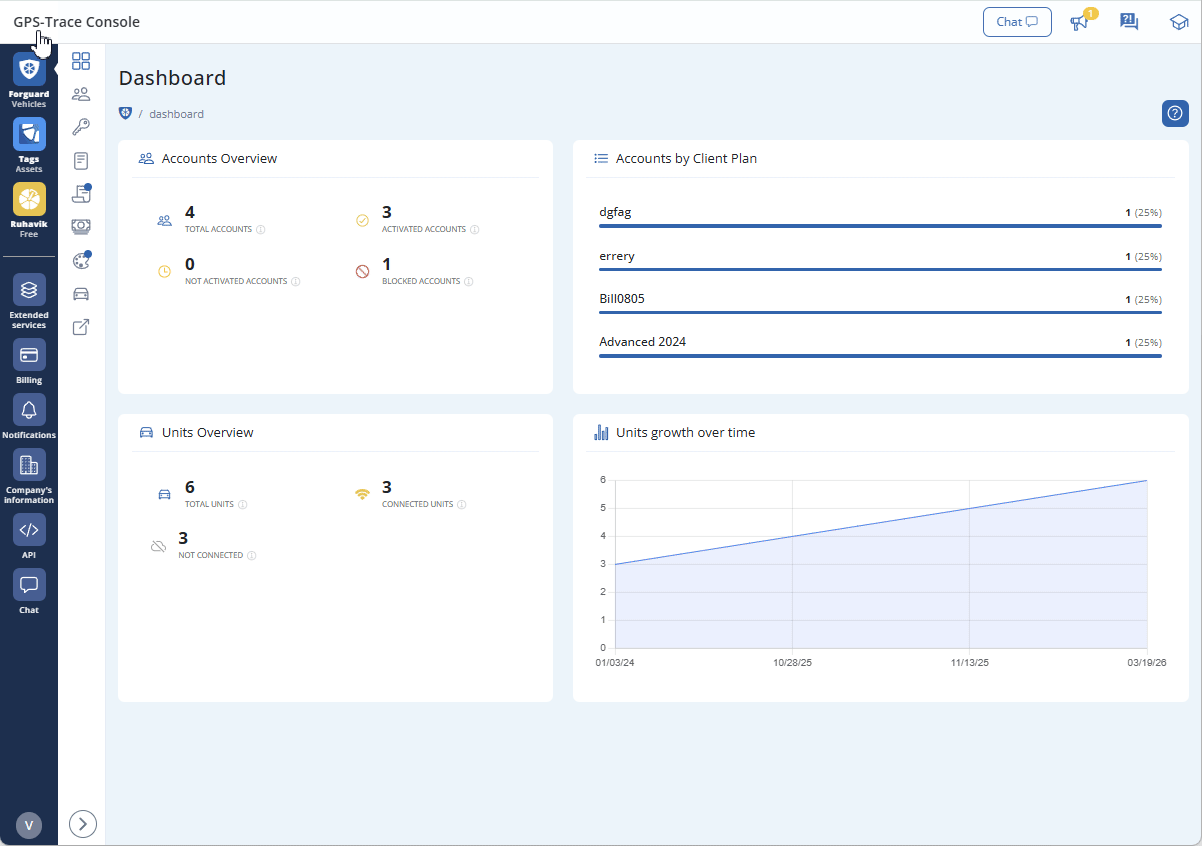The height and width of the screenshot is (846, 1202).
Task: Open the graduation cap learning icon
Action: [x=1179, y=22]
